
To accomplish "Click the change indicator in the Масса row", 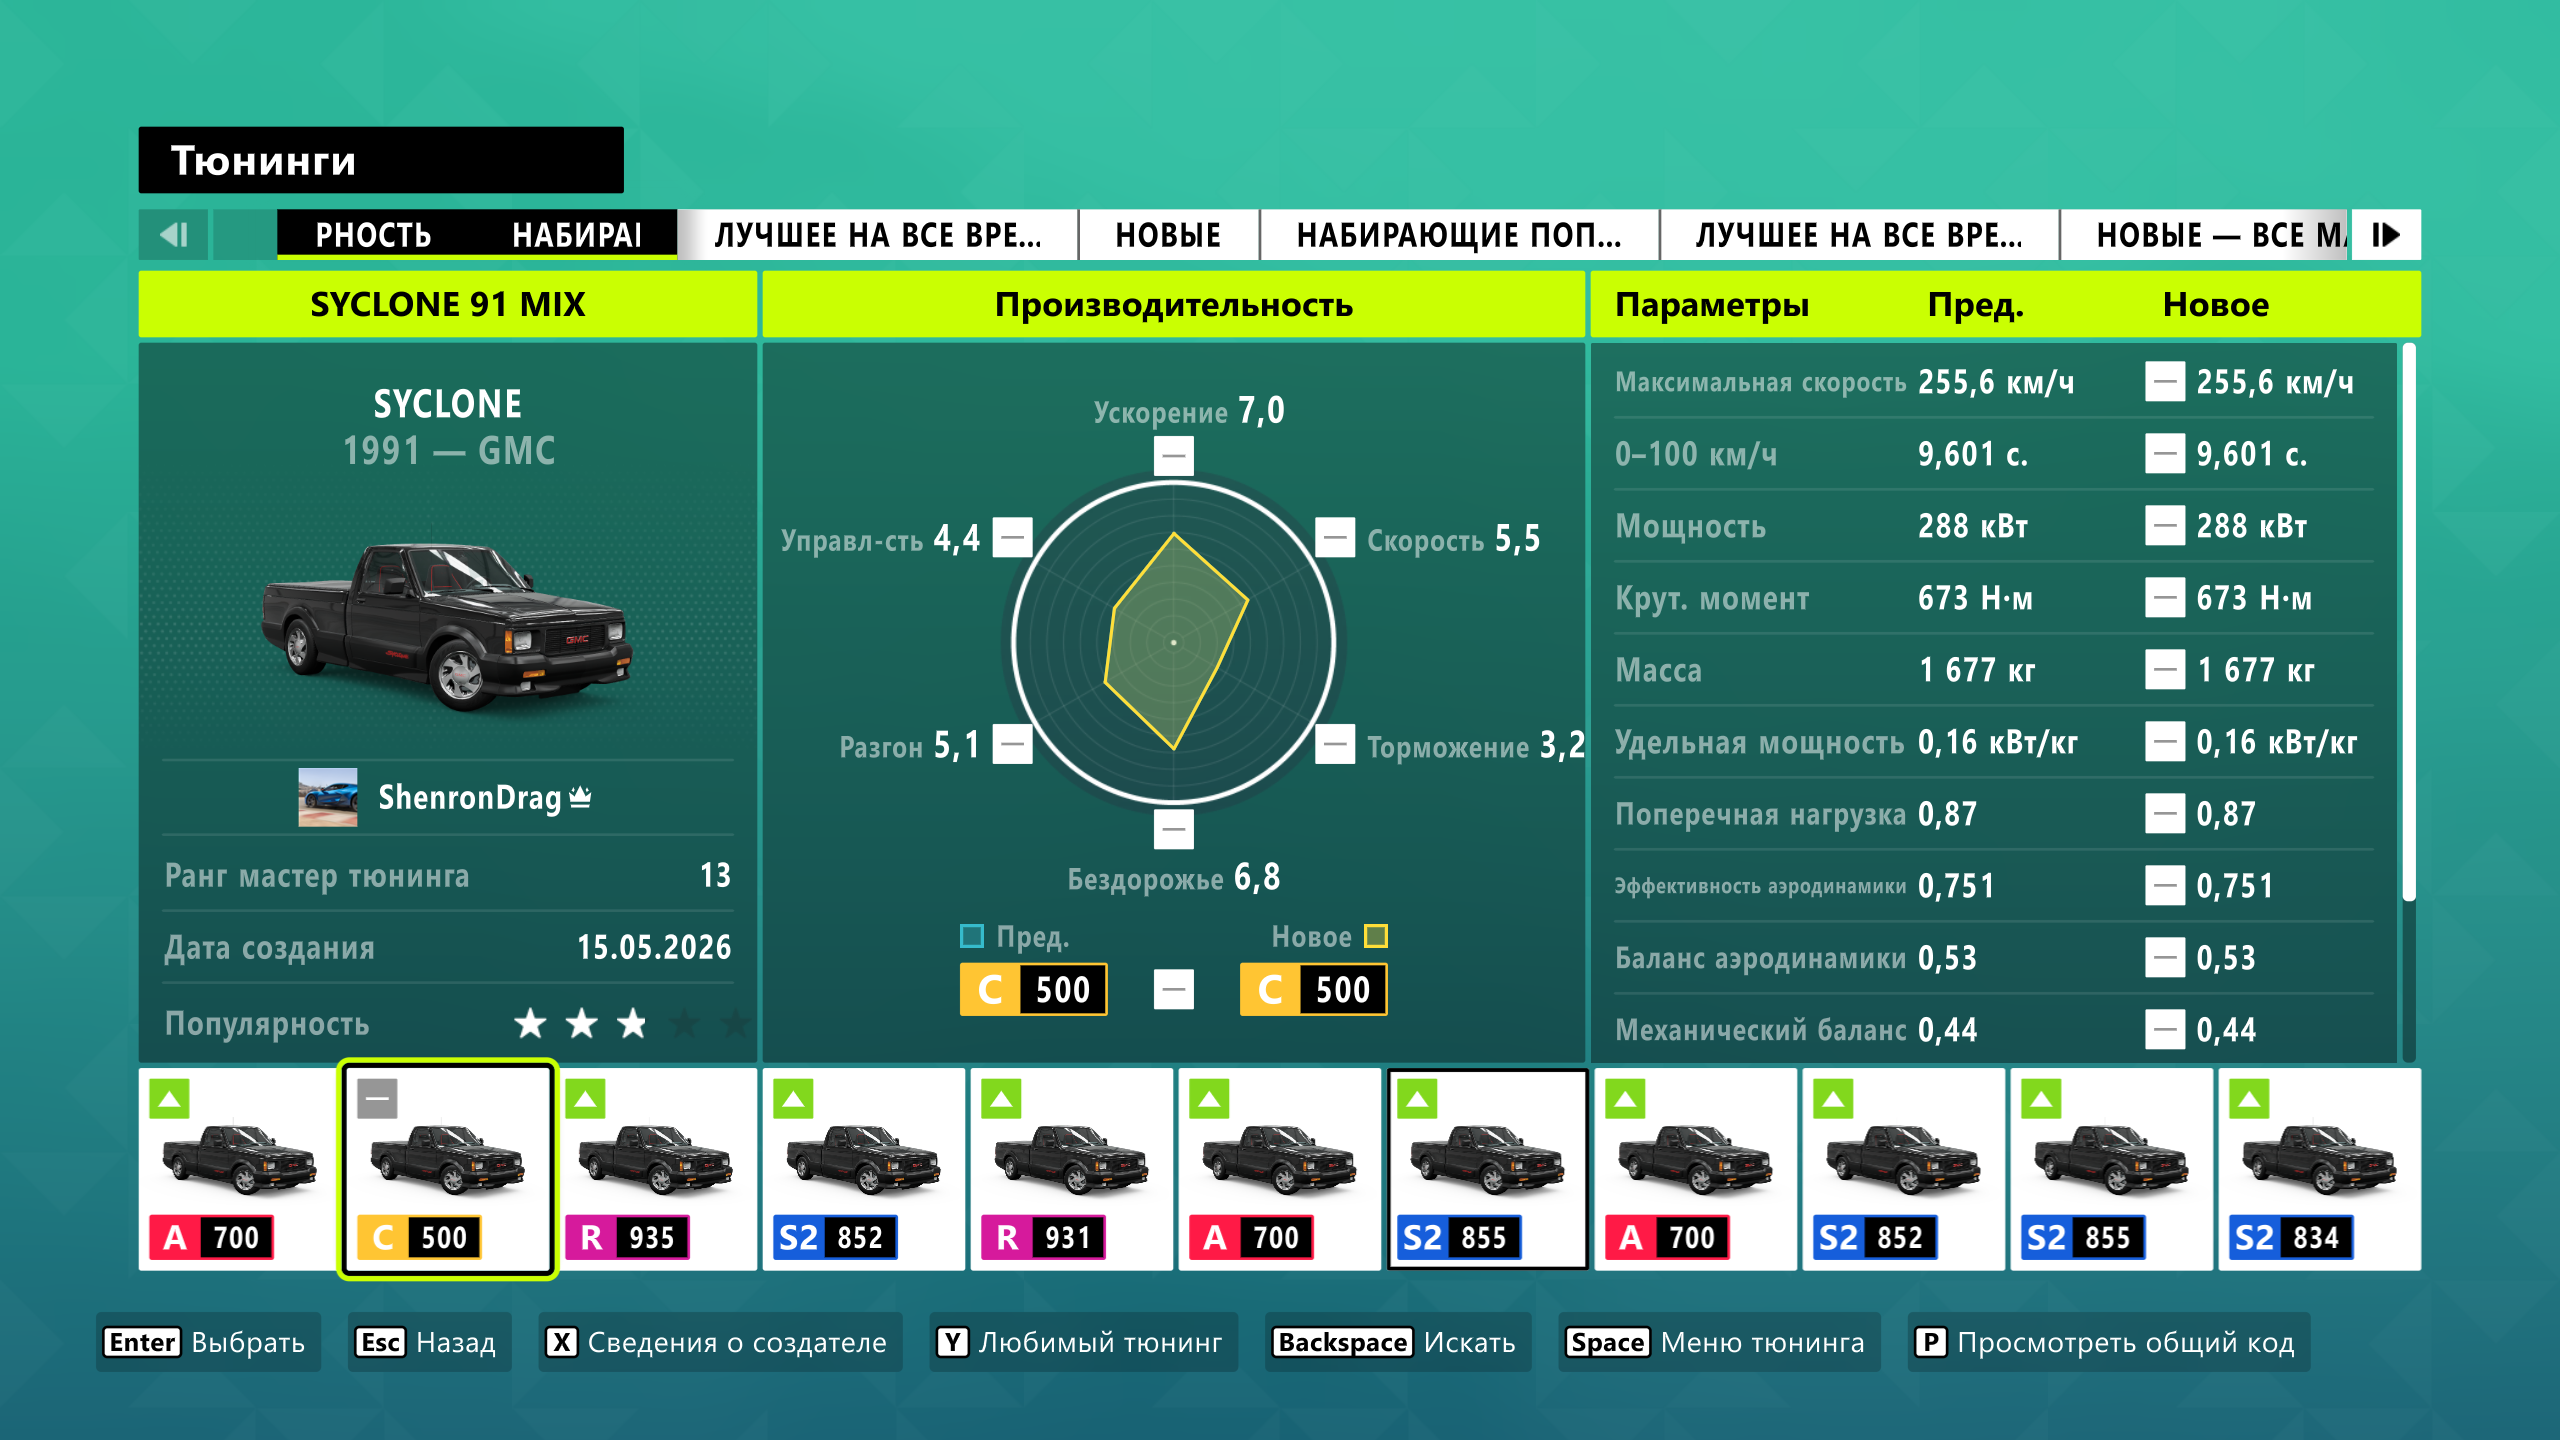I will click(2165, 670).
